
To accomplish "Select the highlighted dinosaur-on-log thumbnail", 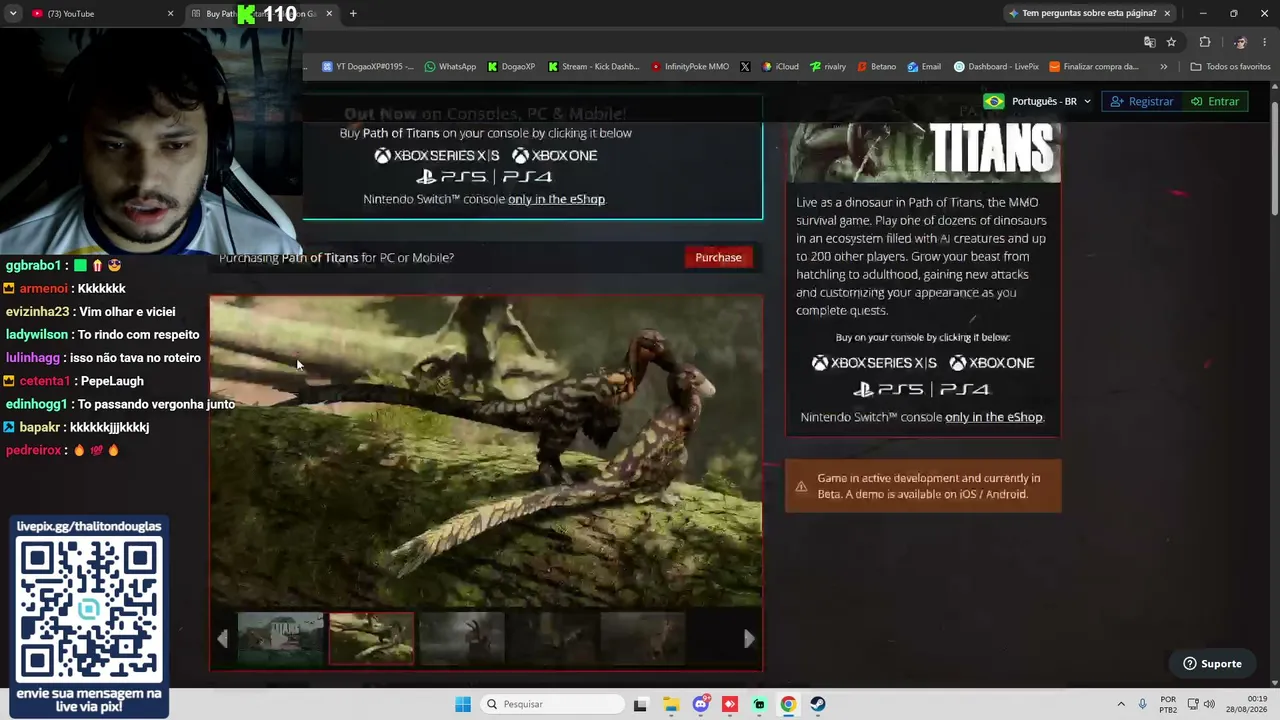I will (x=371, y=638).
